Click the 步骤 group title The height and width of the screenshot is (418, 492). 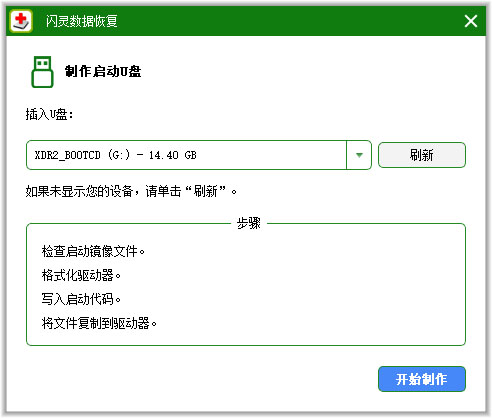(x=249, y=223)
